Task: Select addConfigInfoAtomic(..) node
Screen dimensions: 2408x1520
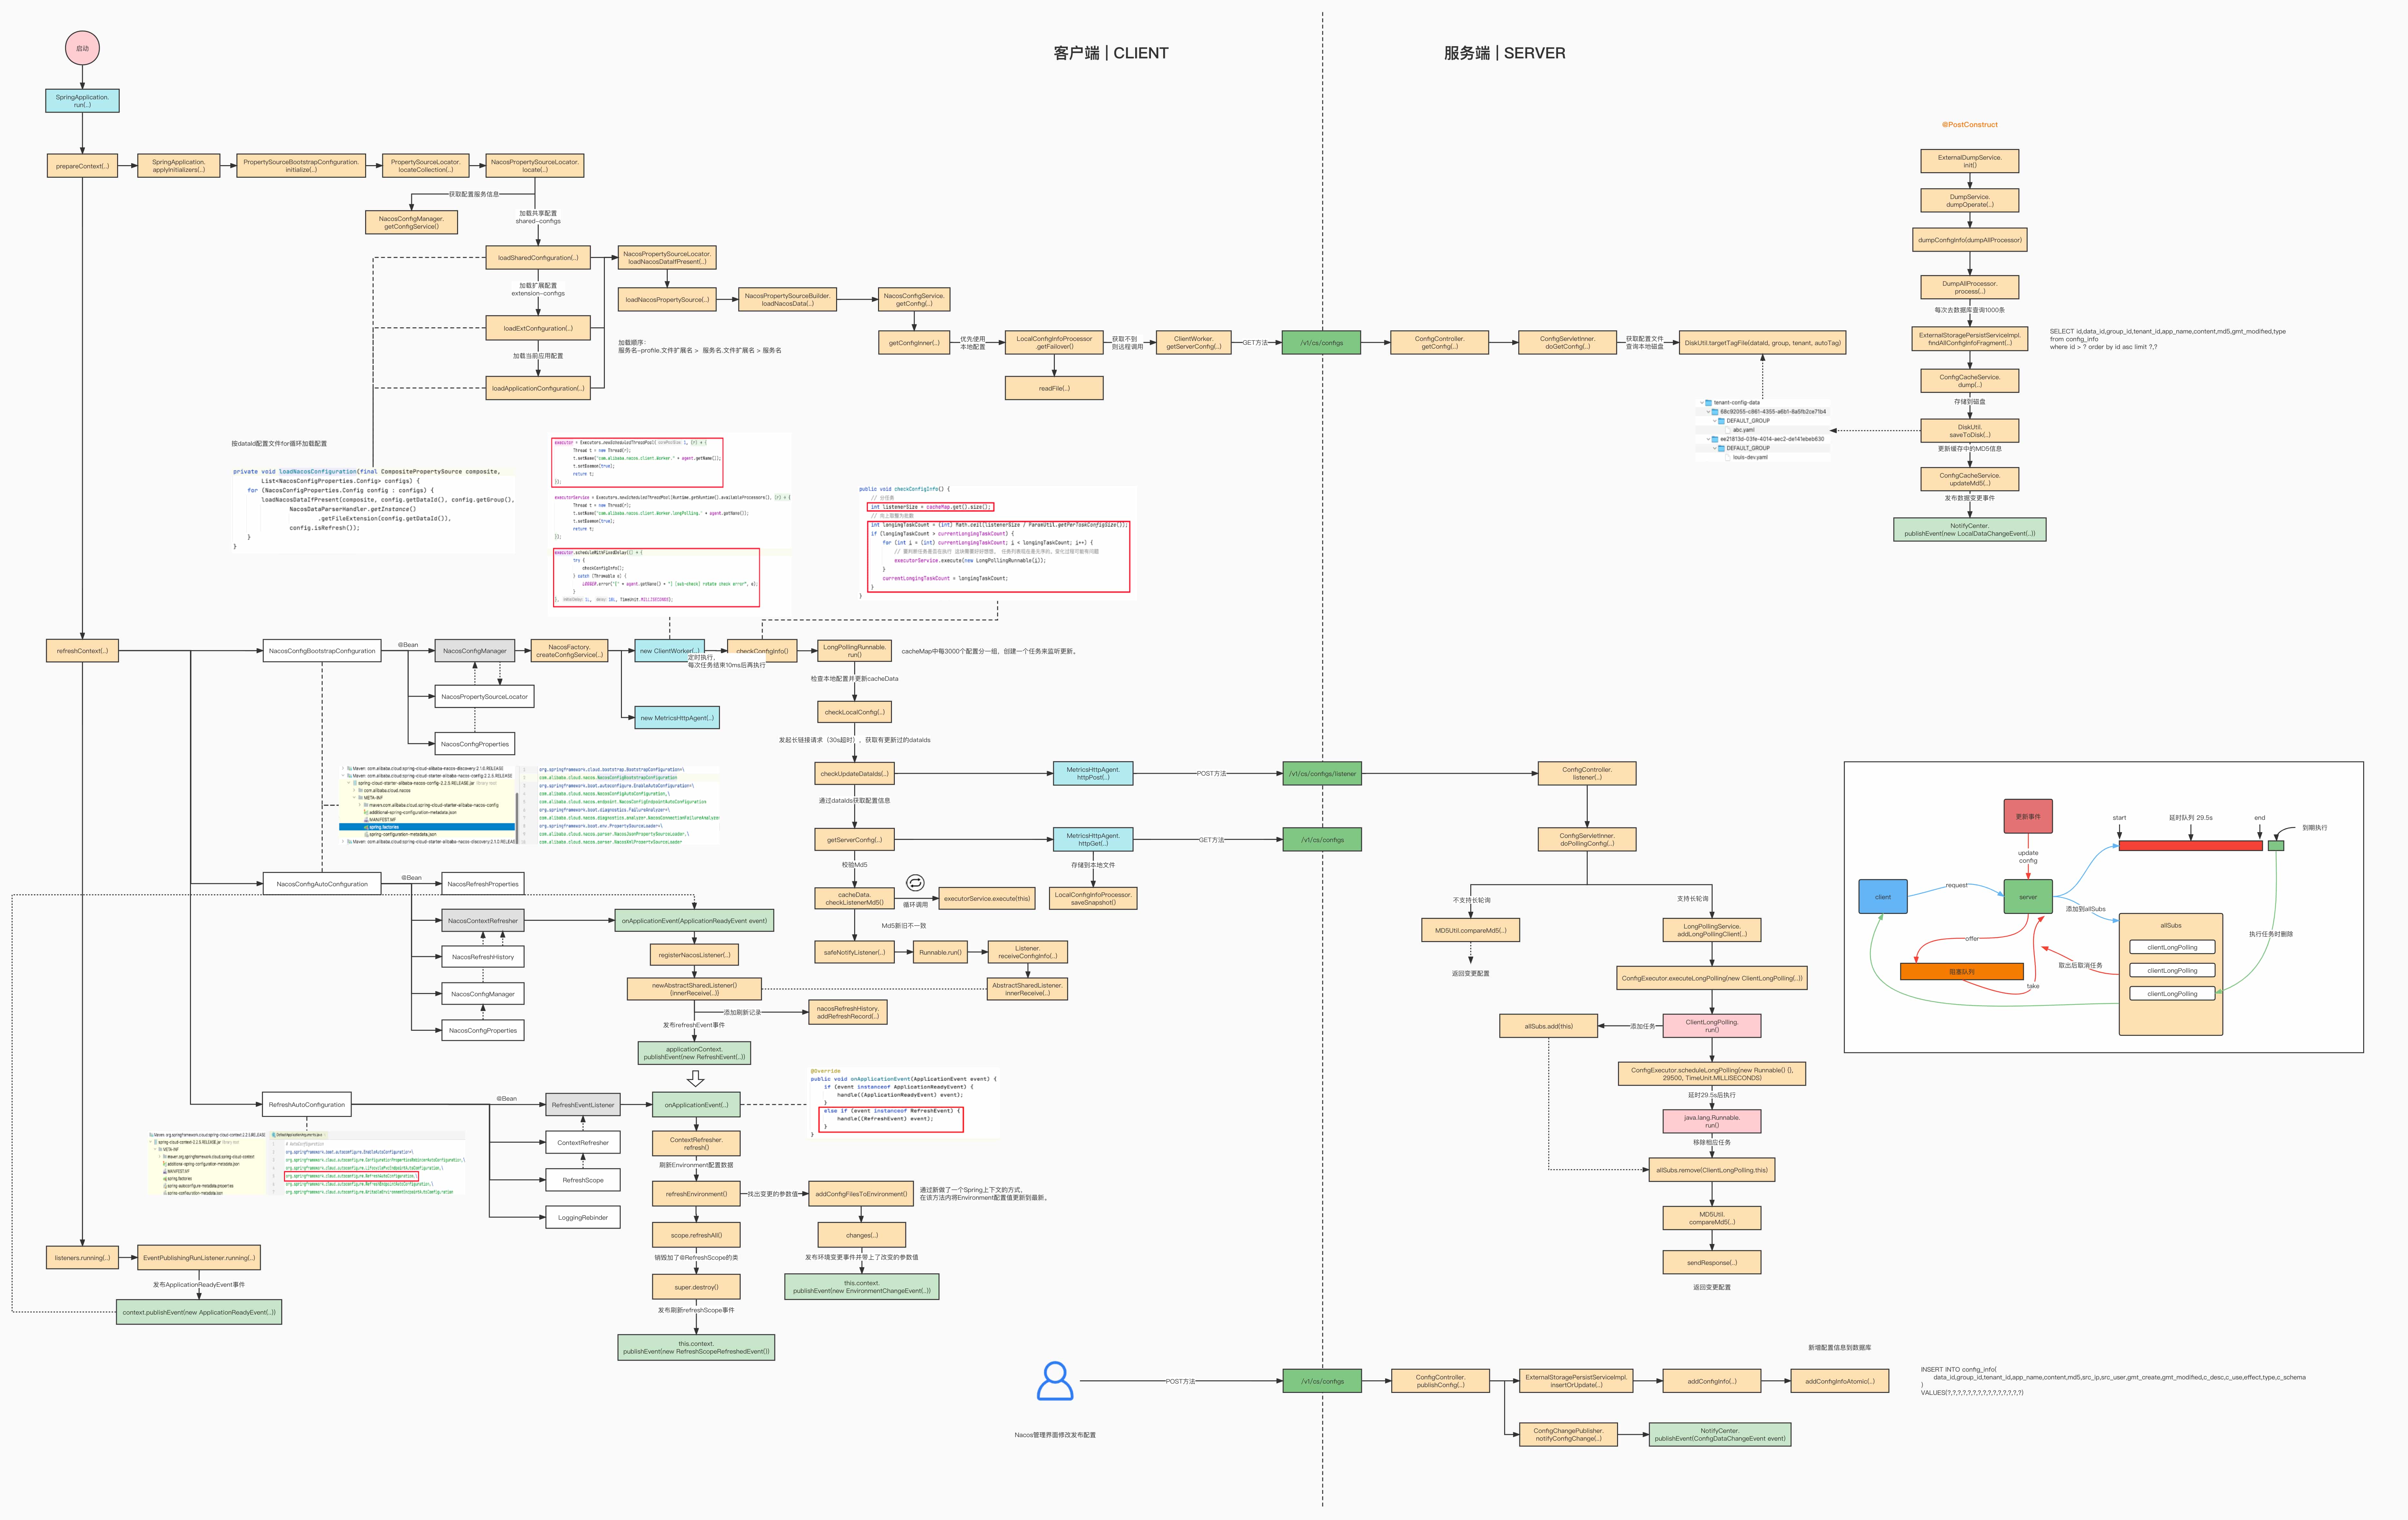Action: (x=1840, y=1381)
